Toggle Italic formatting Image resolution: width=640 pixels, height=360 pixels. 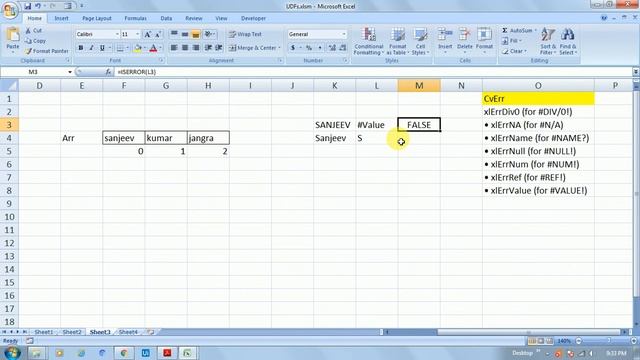91,48
